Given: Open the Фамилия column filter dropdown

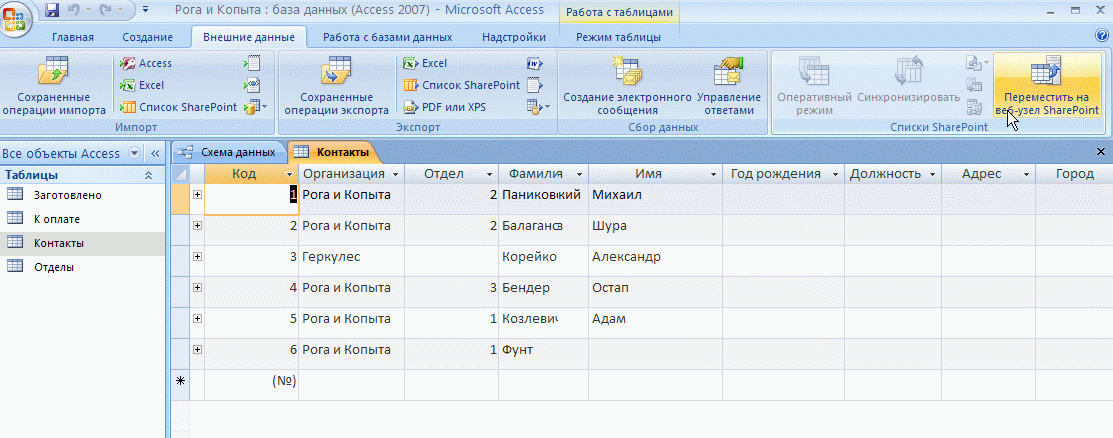Looking at the screenshot, I should click(579, 175).
